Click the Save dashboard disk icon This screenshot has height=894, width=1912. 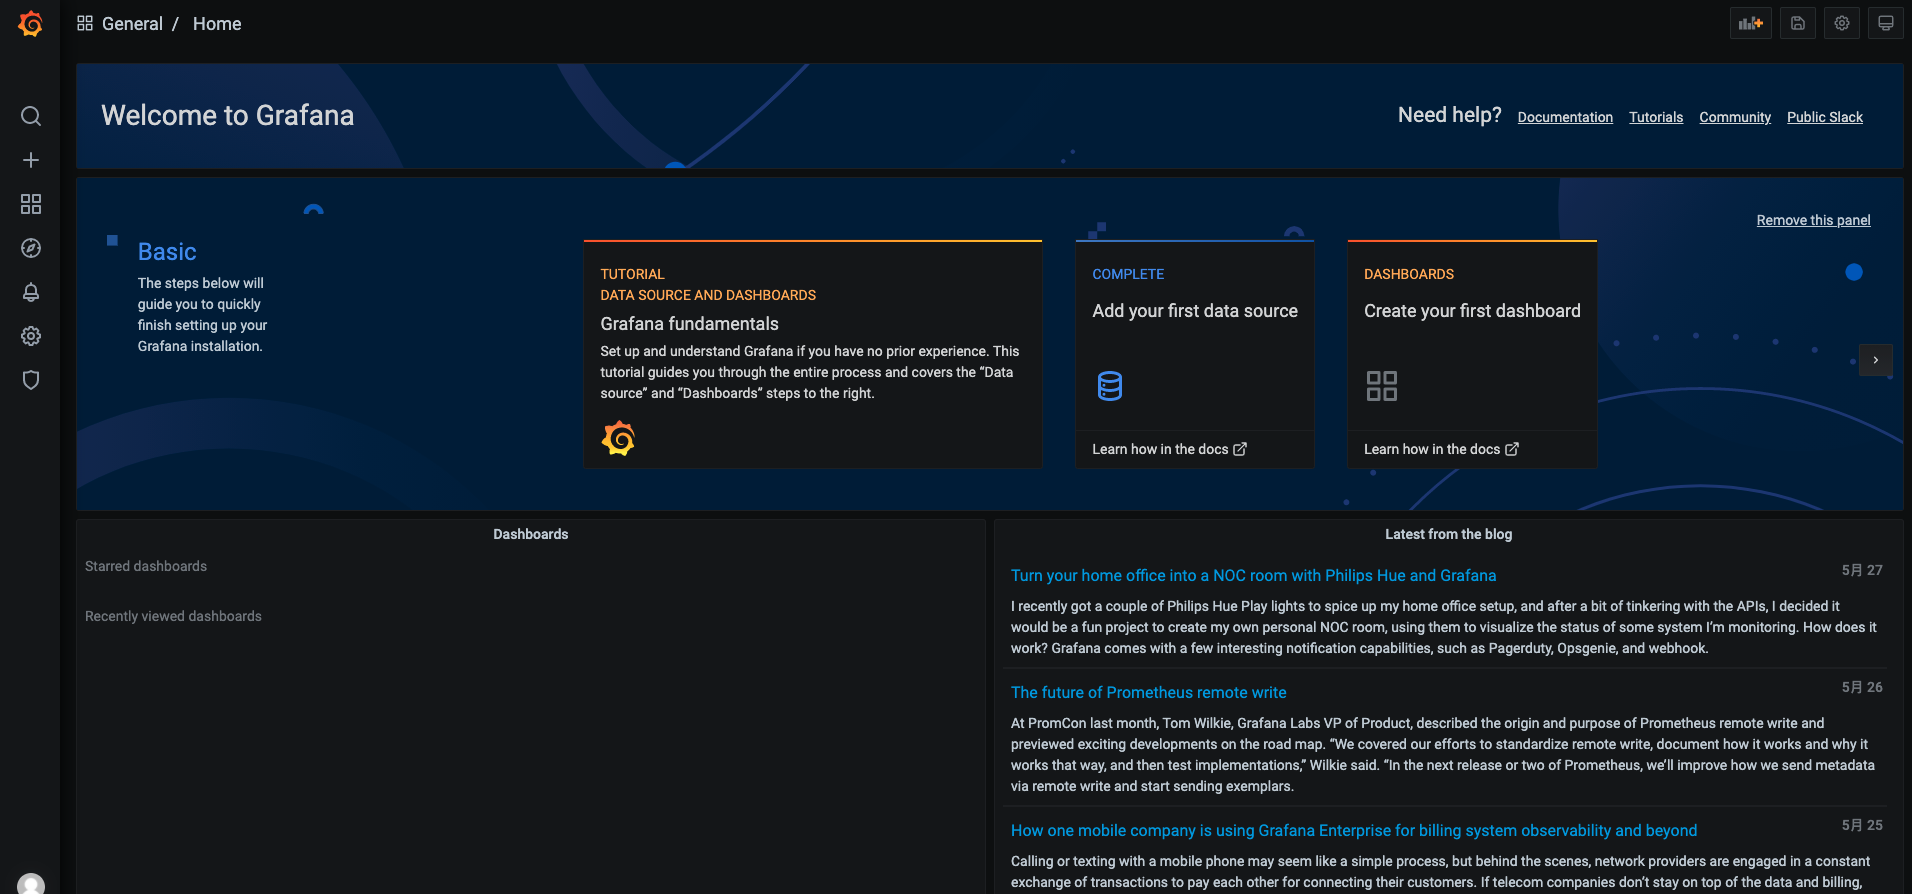pos(1798,23)
